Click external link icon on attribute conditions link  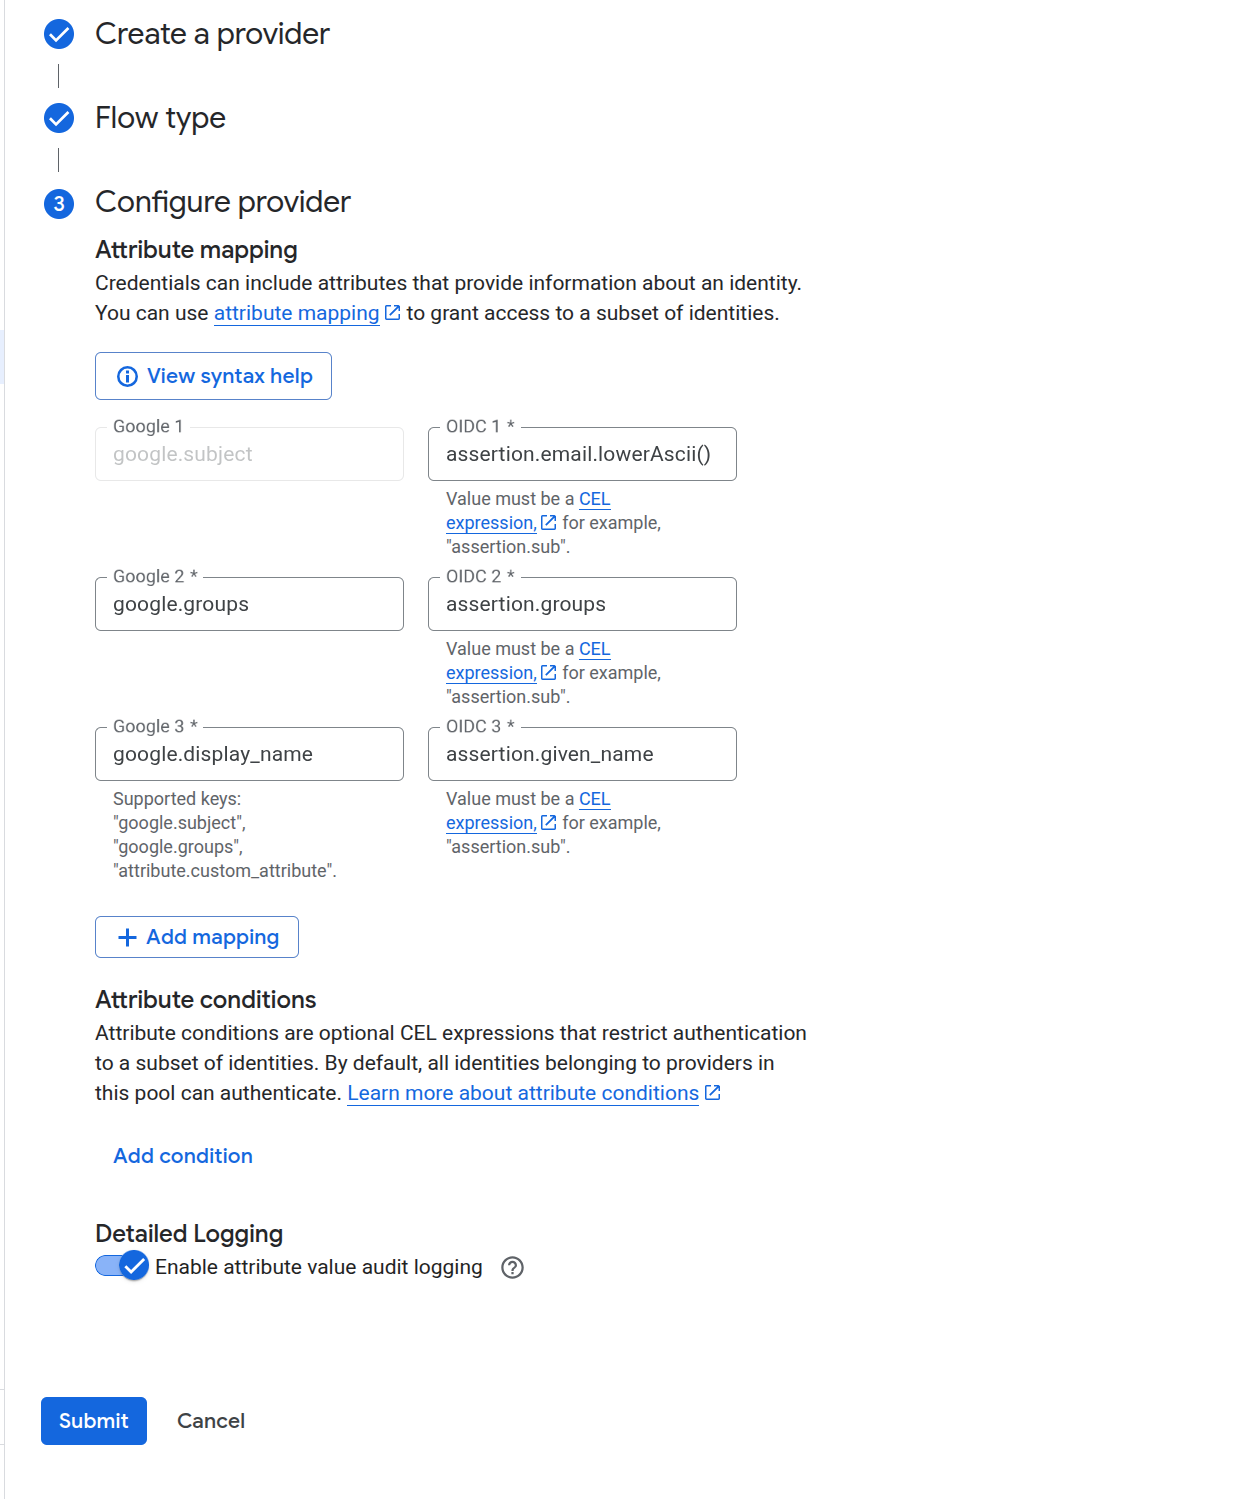click(x=711, y=1093)
